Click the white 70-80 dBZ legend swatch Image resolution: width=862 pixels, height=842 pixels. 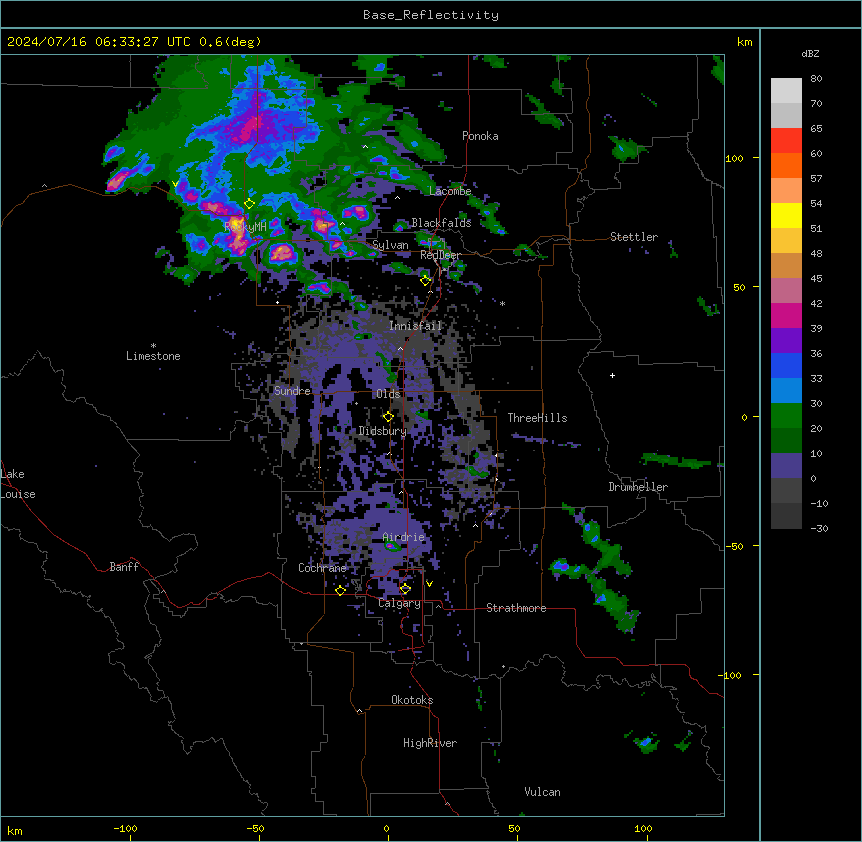(x=786, y=91)
